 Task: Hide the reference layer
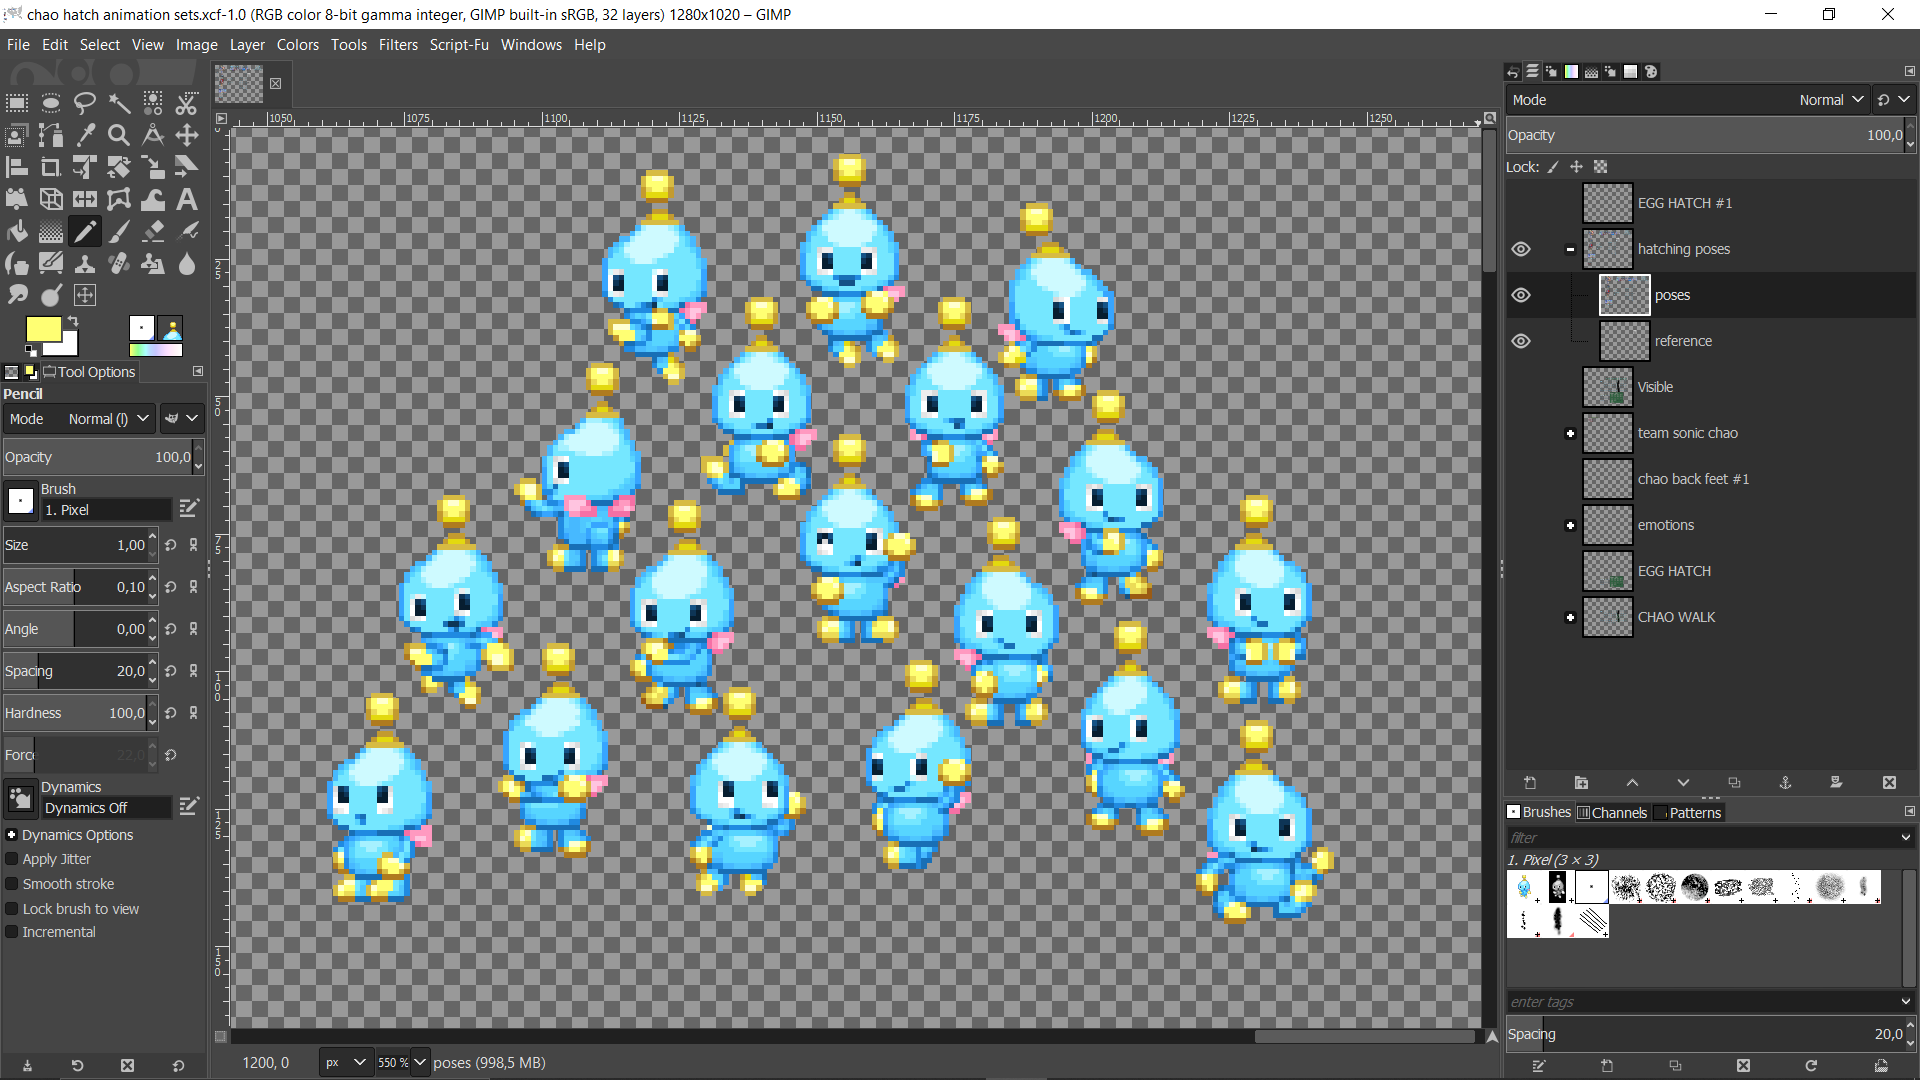(1521, 341)
